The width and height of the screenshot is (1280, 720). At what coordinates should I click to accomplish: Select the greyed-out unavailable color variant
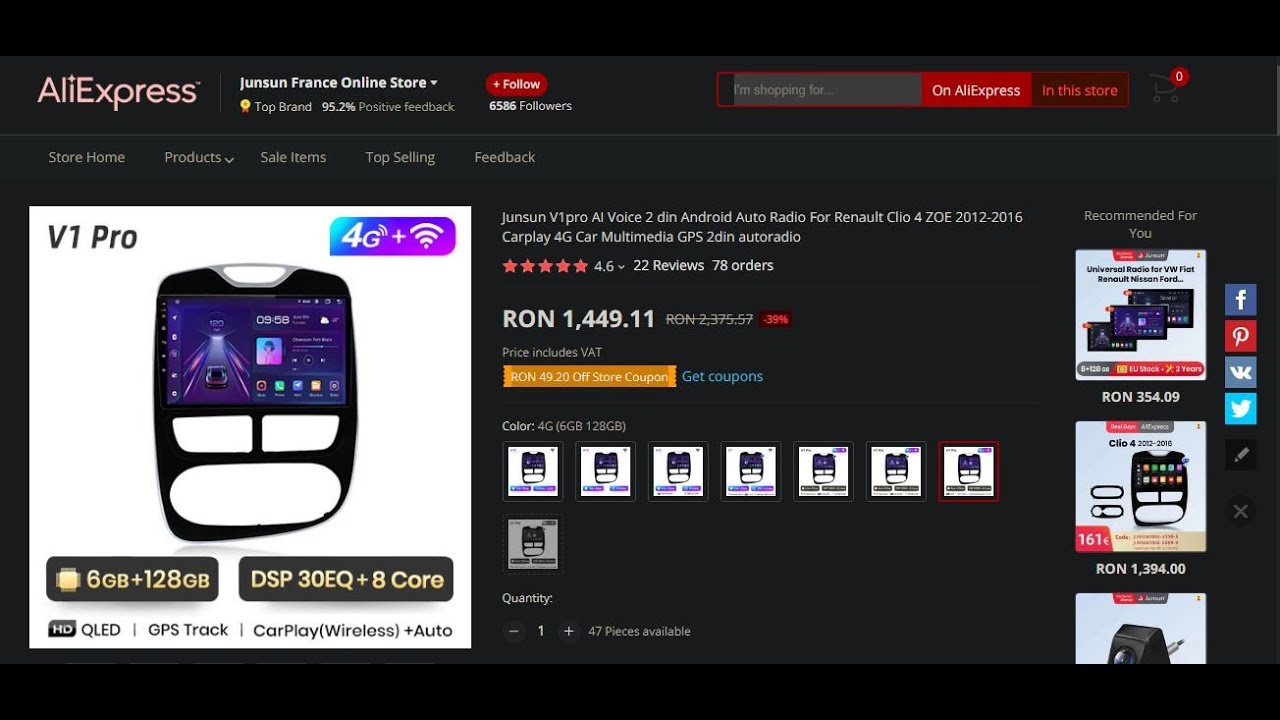point(532,544)
